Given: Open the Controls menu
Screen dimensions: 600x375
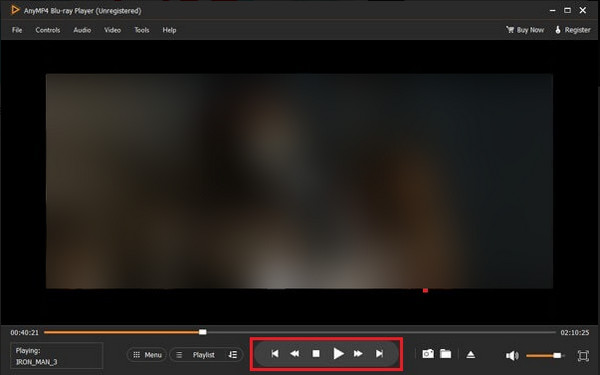Looking at the screenshot, I should click(x=48, y=30).
